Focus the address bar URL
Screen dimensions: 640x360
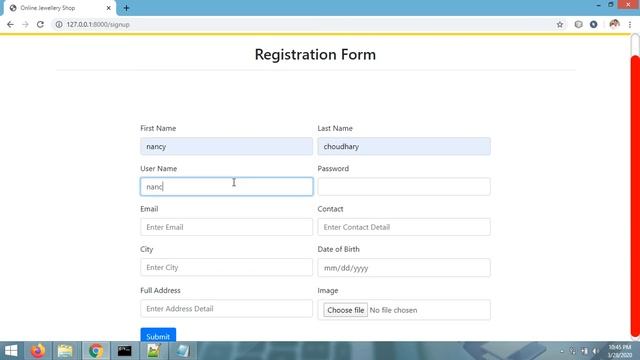(x=98, y=24)
